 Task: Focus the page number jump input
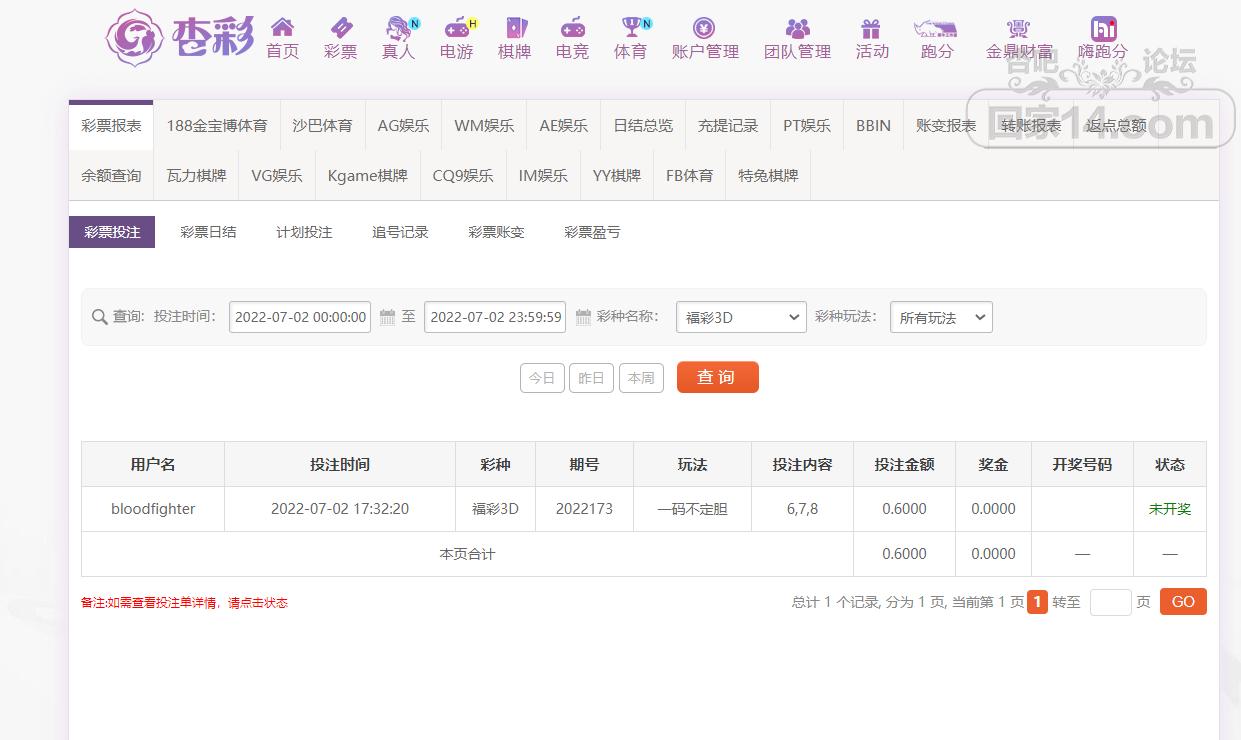[x=1110, y=602]
